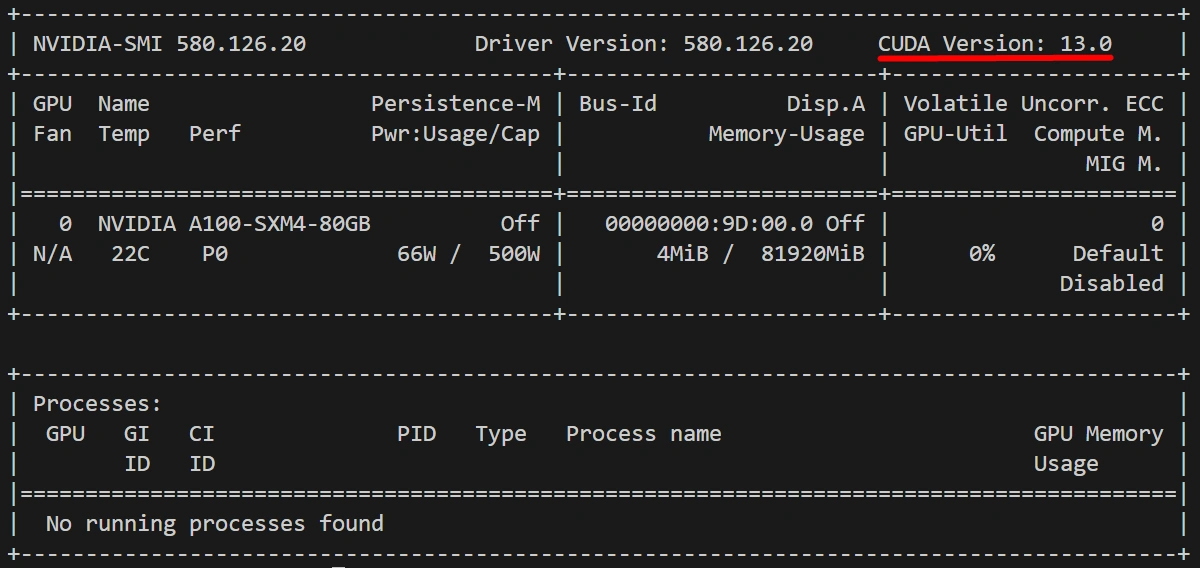Image resolution: width=1200 pixels, height=568 pixels.
Task: Click the Memory-Usage header
Action: [x=787, y=134]
